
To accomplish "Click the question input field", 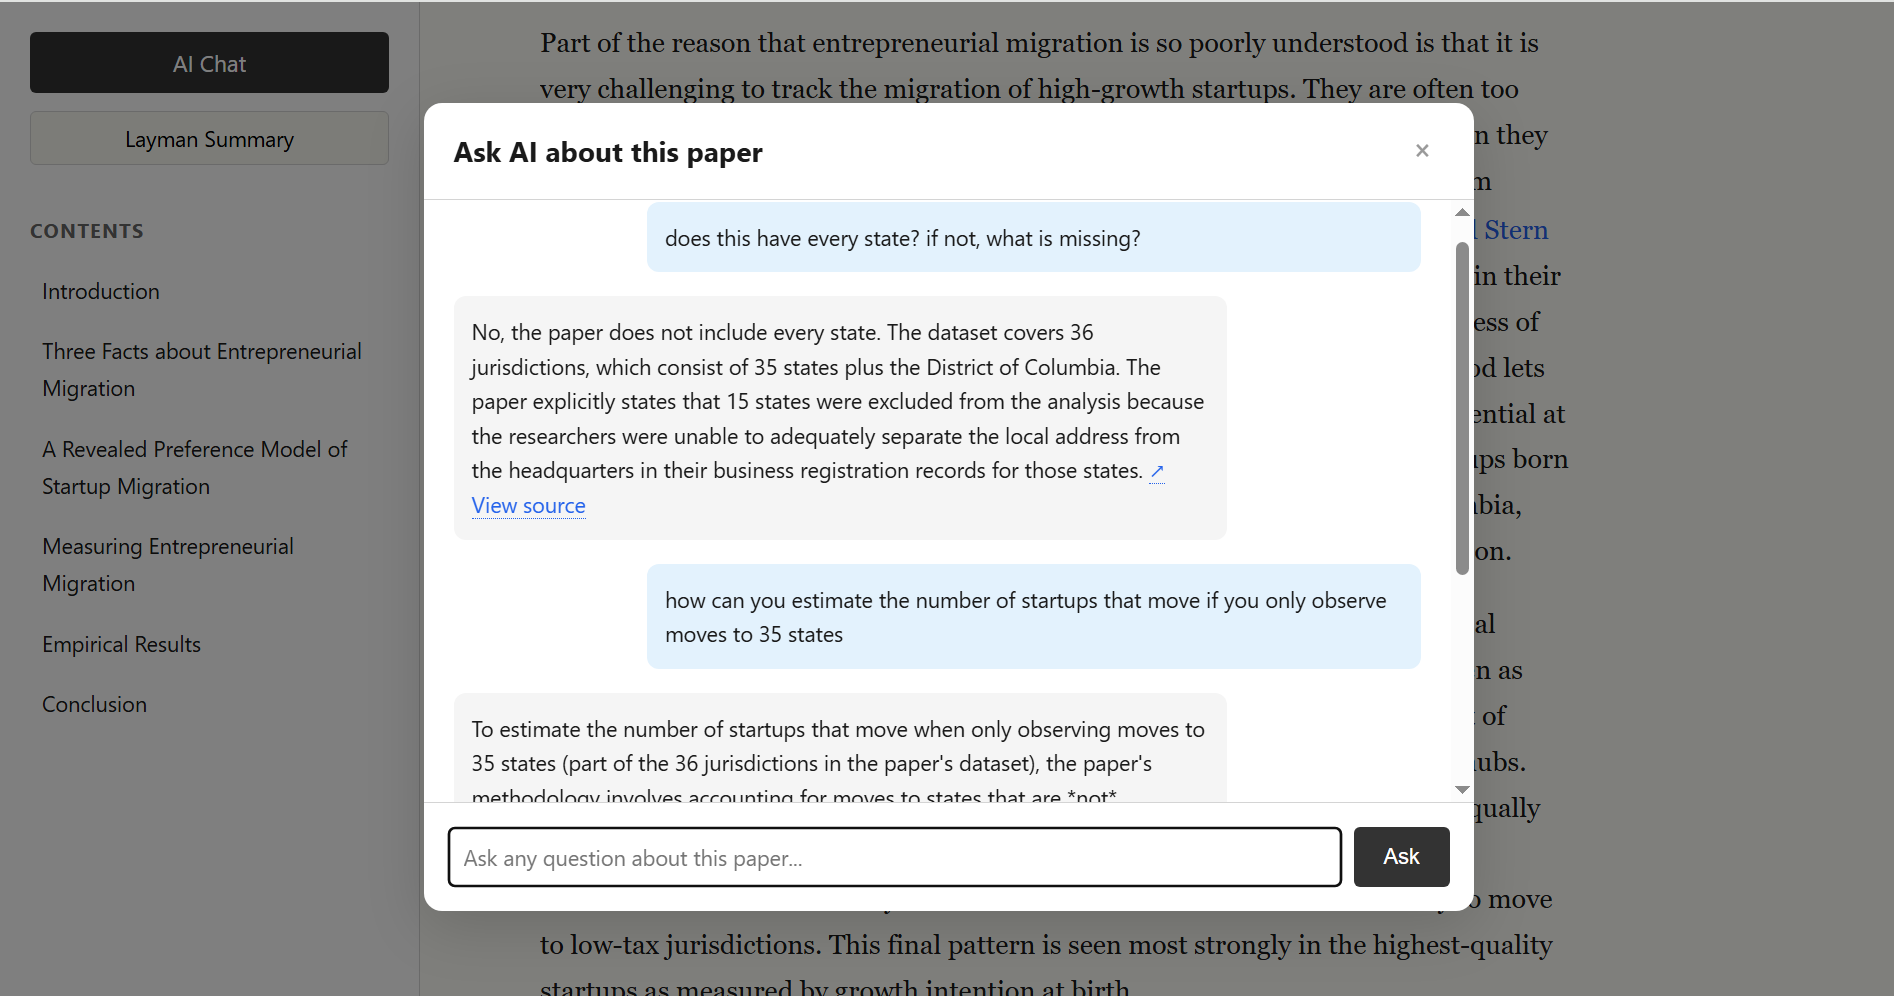I will tap(894, 857).
